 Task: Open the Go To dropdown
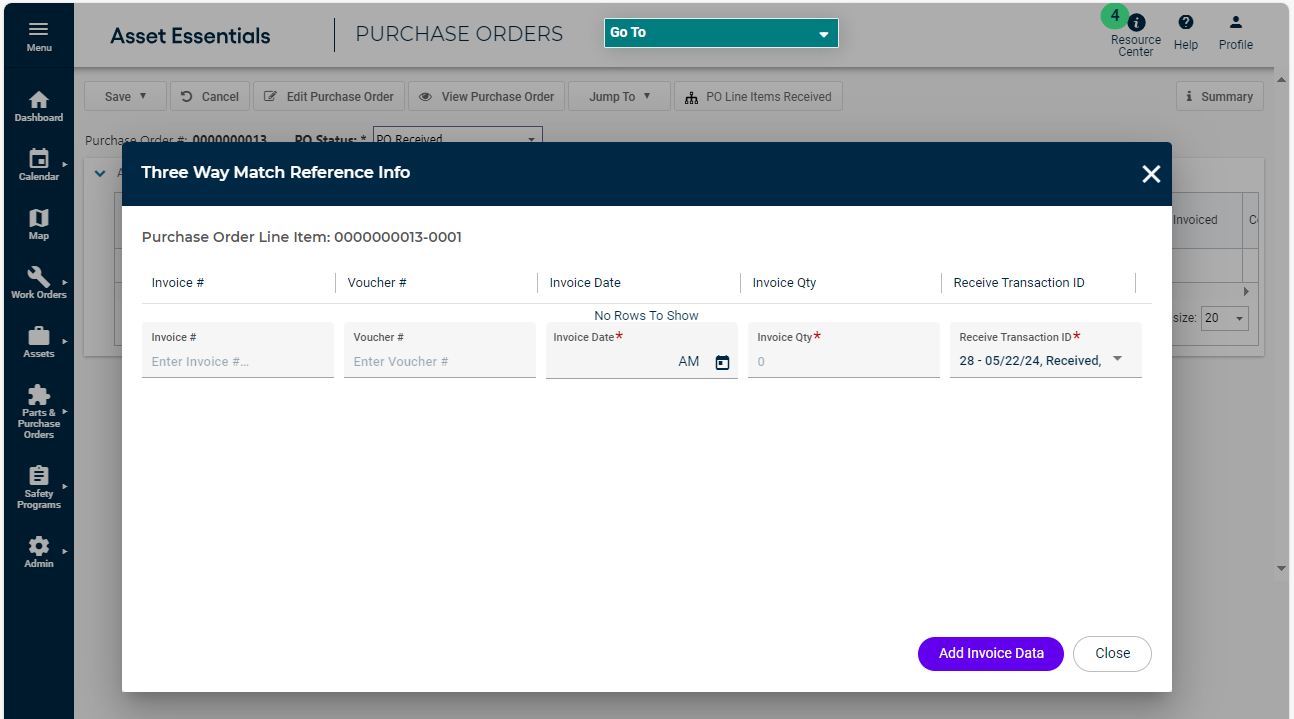(721, 33)
